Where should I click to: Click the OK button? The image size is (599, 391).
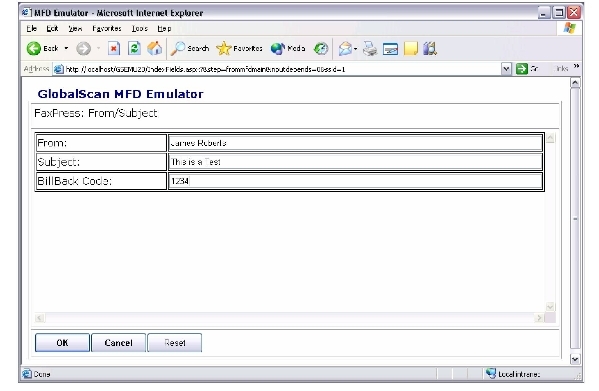[62, 343]
